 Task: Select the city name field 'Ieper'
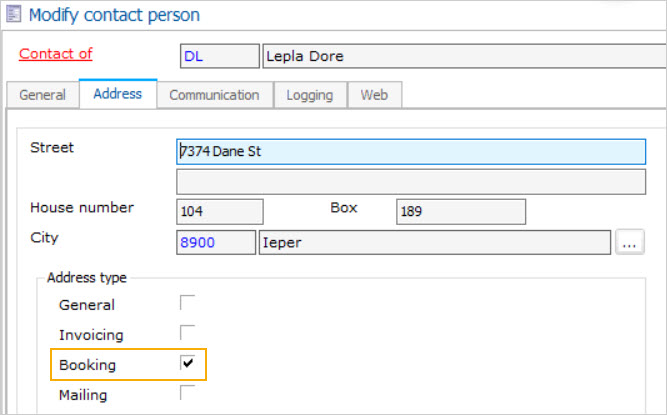click(x=434, y=242)
